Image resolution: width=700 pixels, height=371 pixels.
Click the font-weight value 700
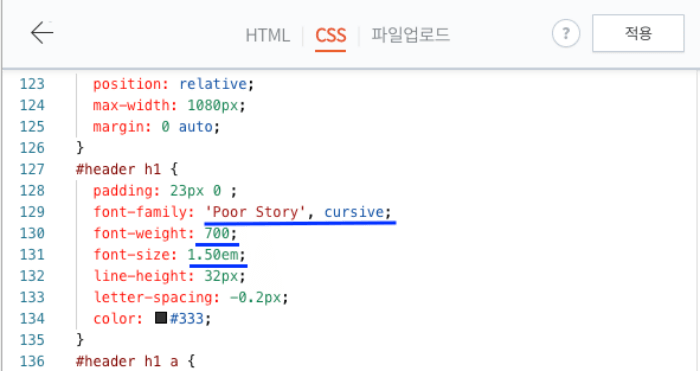coord(217,233)
